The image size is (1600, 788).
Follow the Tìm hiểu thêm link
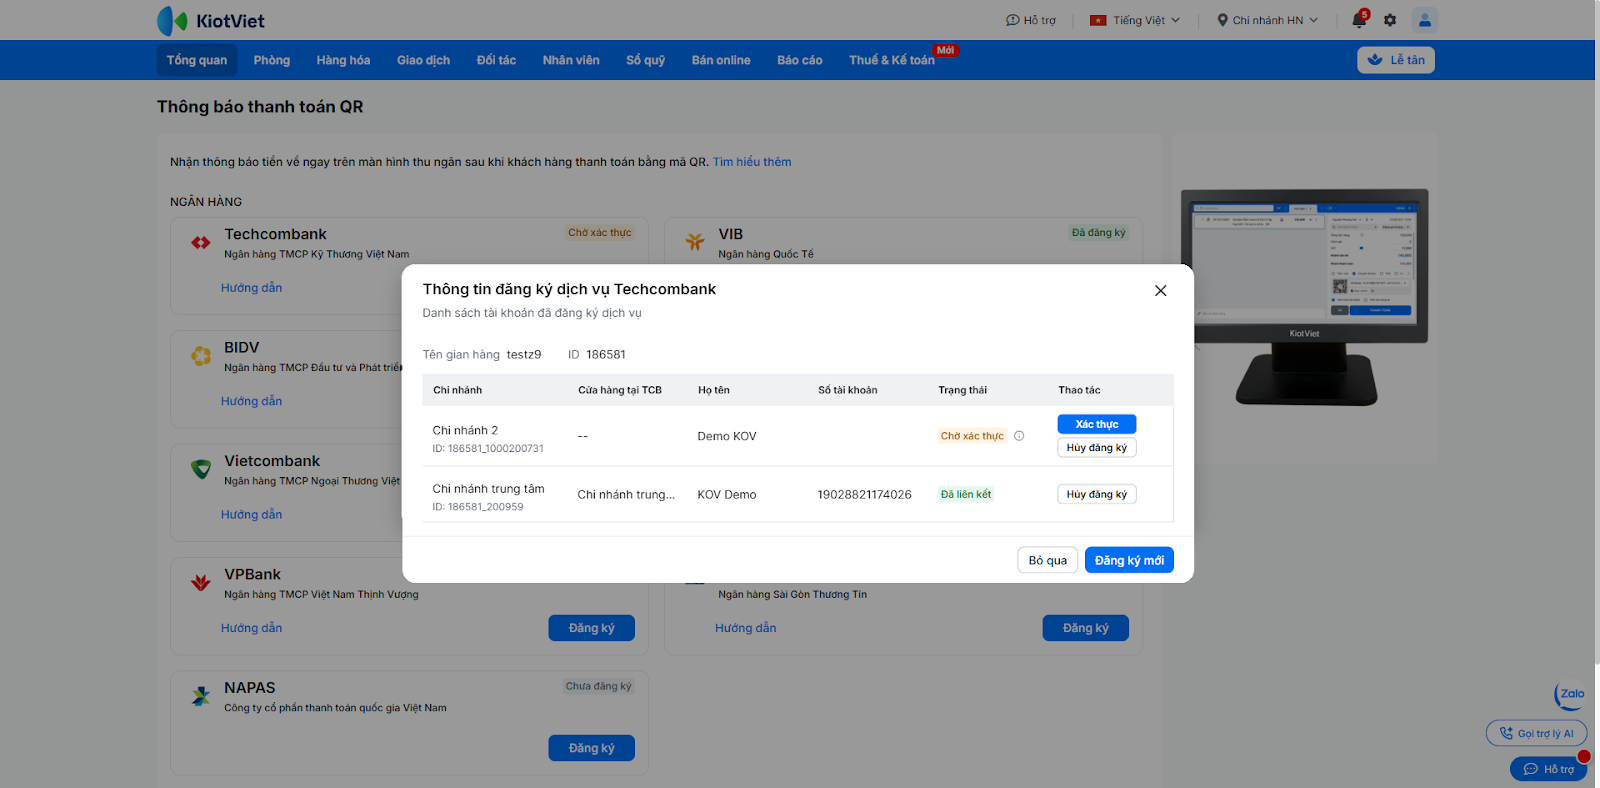[x=752, y=162]
